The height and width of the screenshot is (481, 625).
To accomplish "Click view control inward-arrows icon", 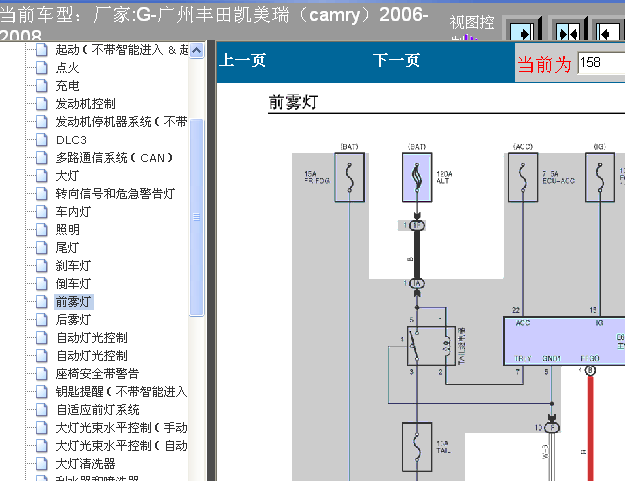I will [x=568, y=33].
